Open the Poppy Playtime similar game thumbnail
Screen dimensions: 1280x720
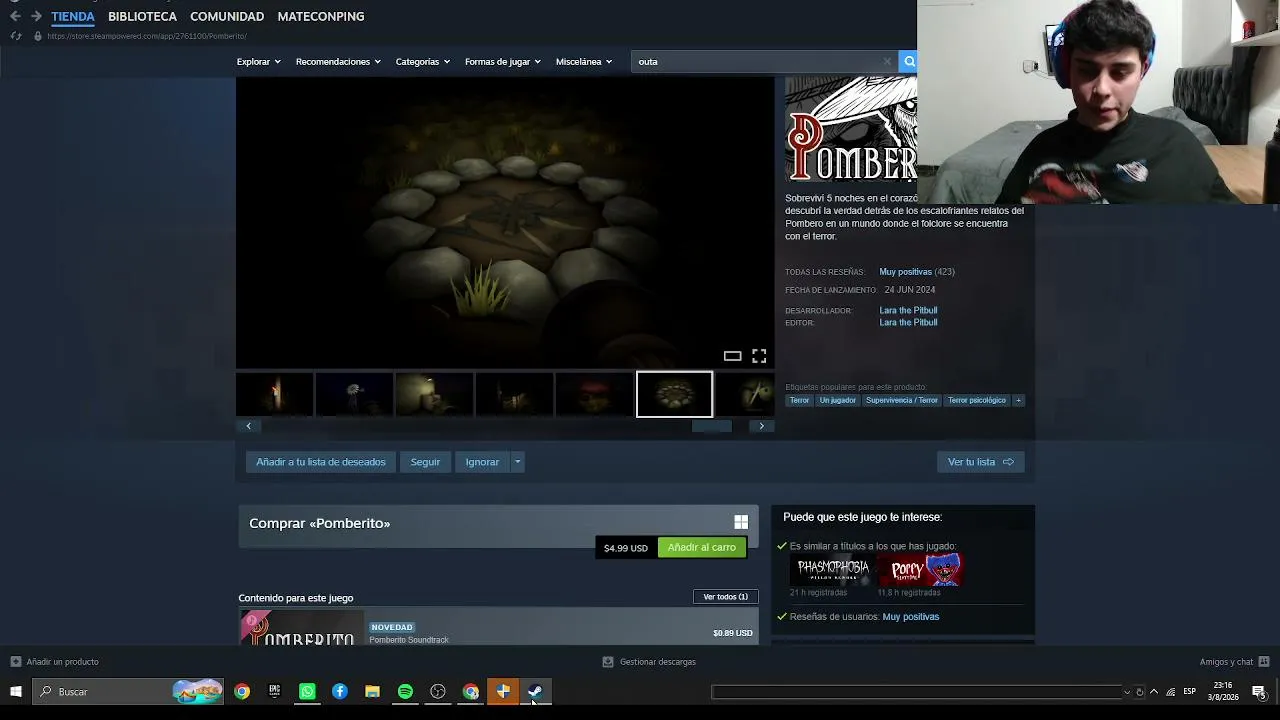click(920, 570)
